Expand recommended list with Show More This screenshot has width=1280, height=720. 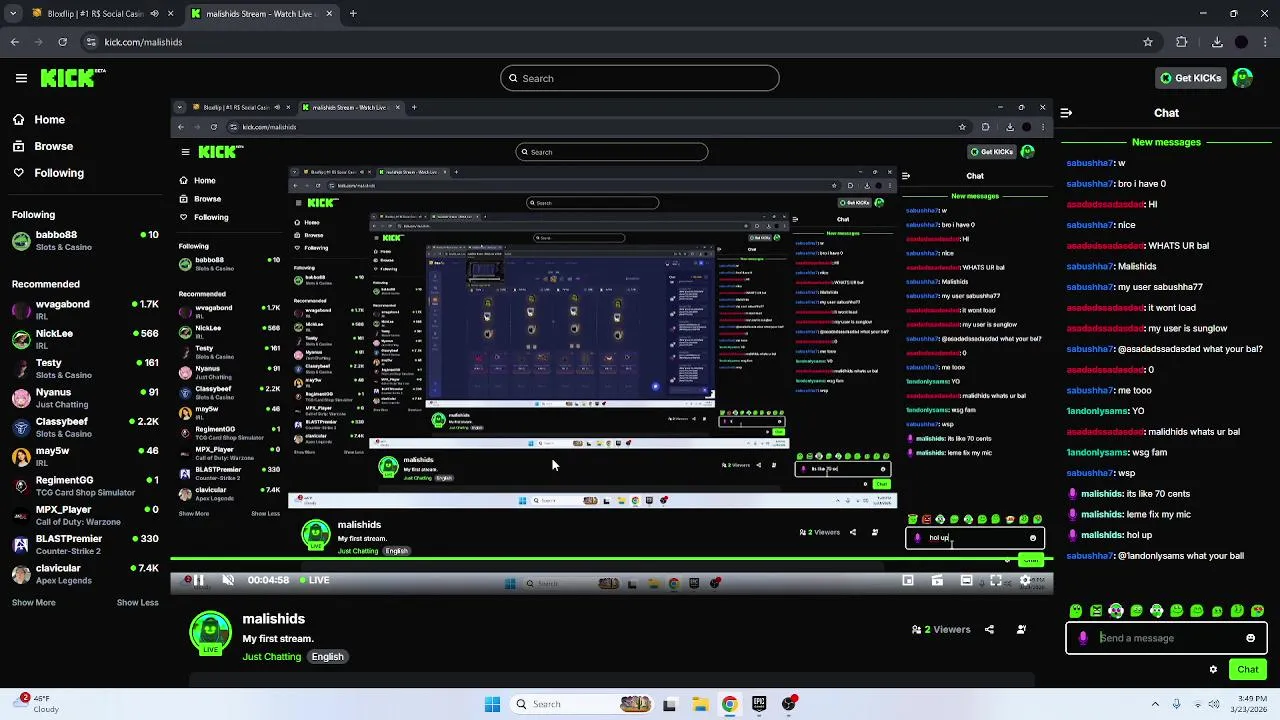tap(33, 603)
